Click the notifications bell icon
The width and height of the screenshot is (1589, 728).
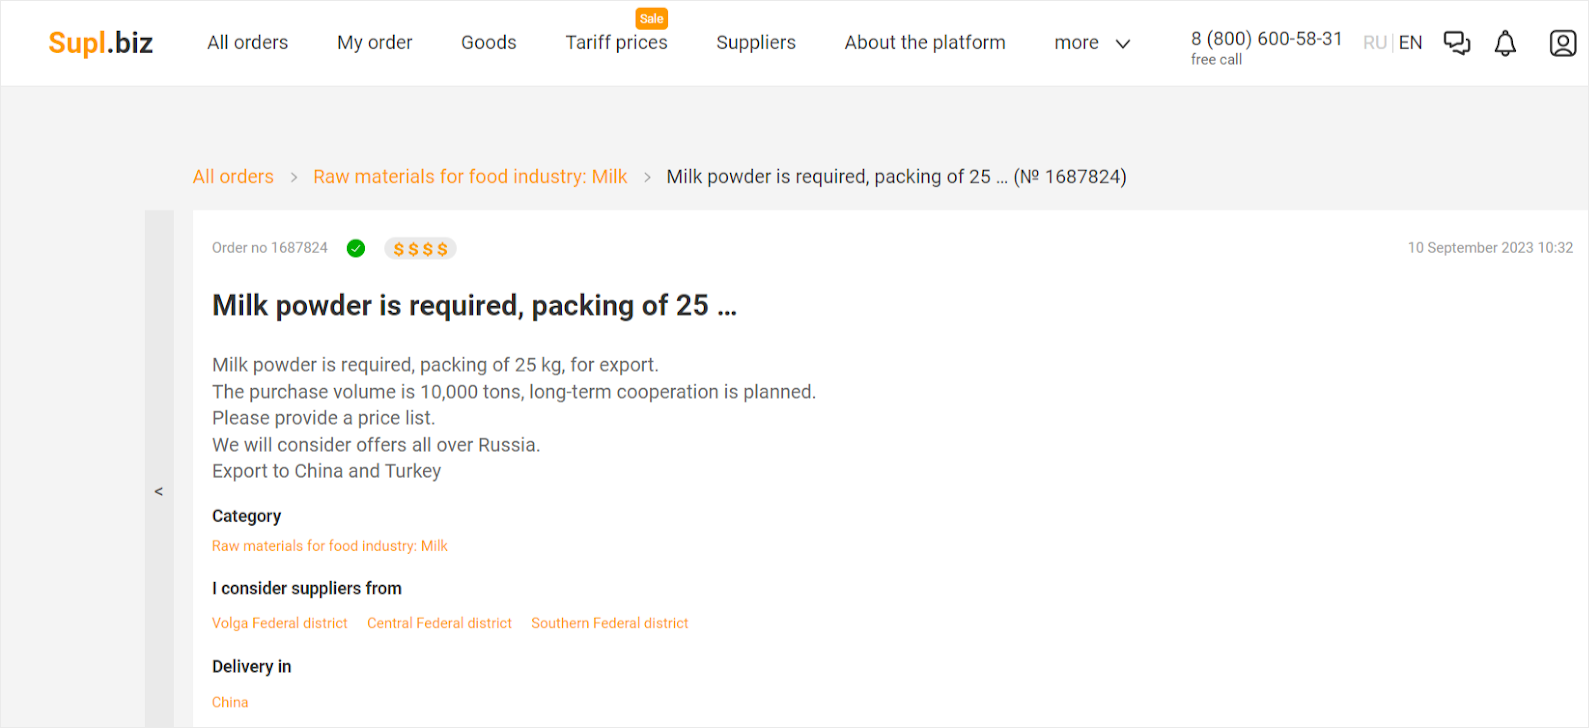(x=1505, y=43)
